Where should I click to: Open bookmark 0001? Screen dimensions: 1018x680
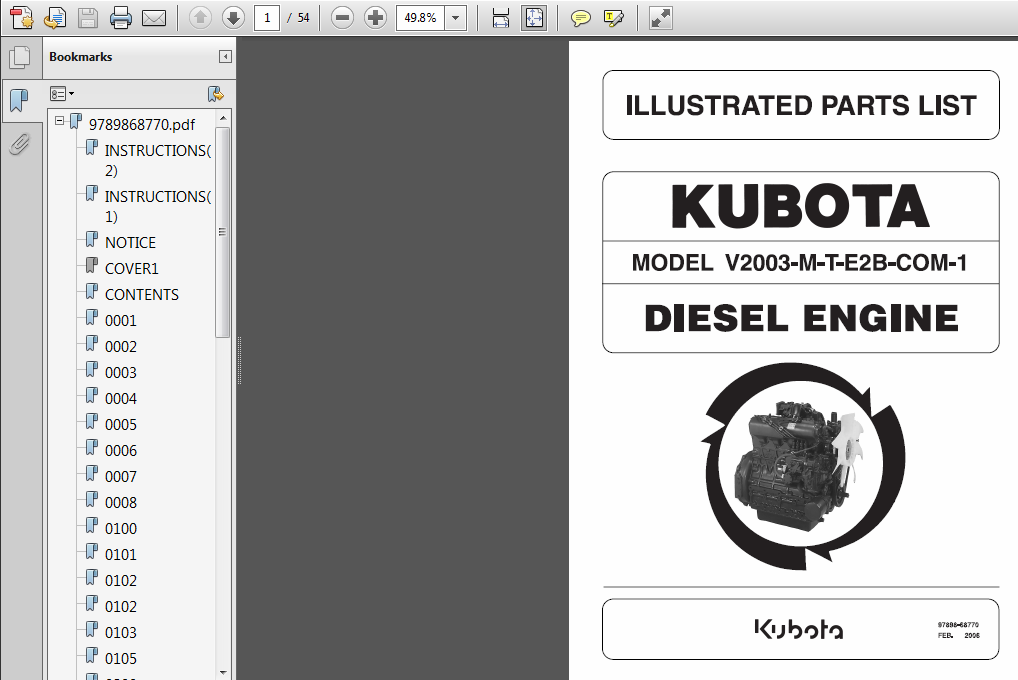pyautogui.click(x=121, y=320)
